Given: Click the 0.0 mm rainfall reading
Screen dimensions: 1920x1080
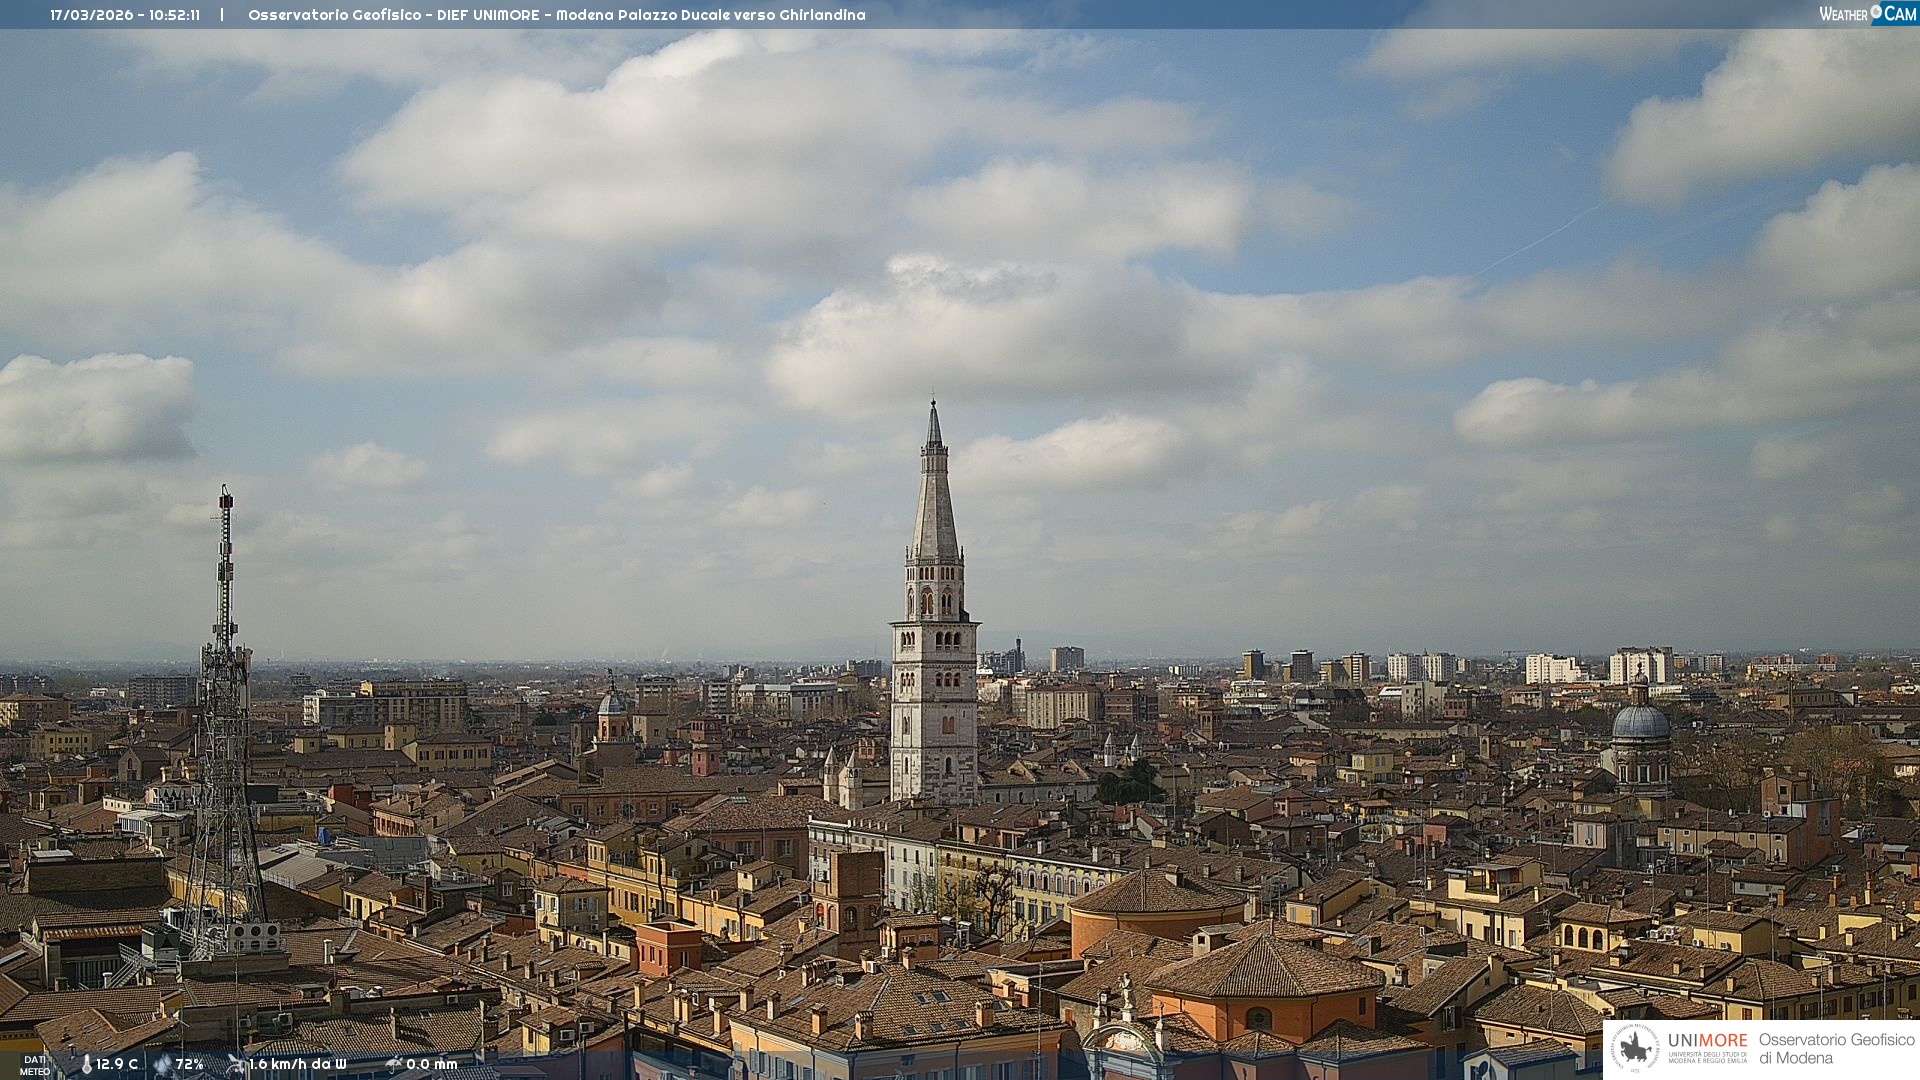Looking at the screenshot, I should [432, 1064].
